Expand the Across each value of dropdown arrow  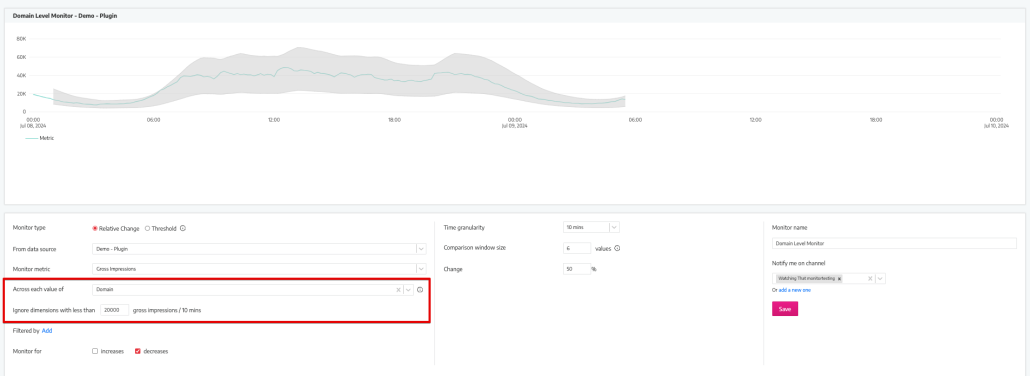pos(409,290)
